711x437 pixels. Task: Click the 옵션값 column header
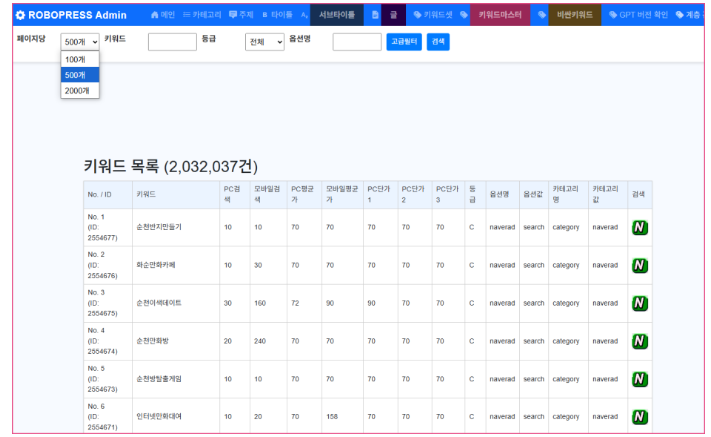click(533, 194)
